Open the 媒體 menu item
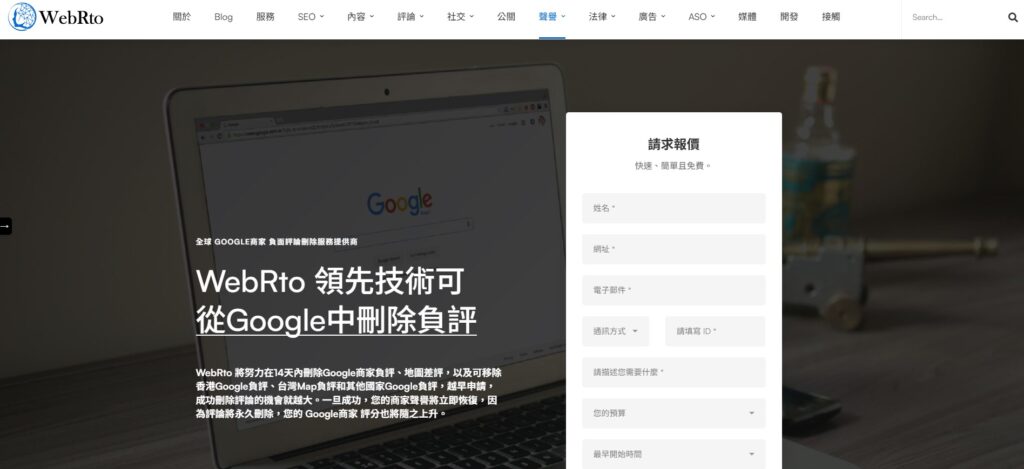Screen dimensions: 1024x469 [747, 17]
